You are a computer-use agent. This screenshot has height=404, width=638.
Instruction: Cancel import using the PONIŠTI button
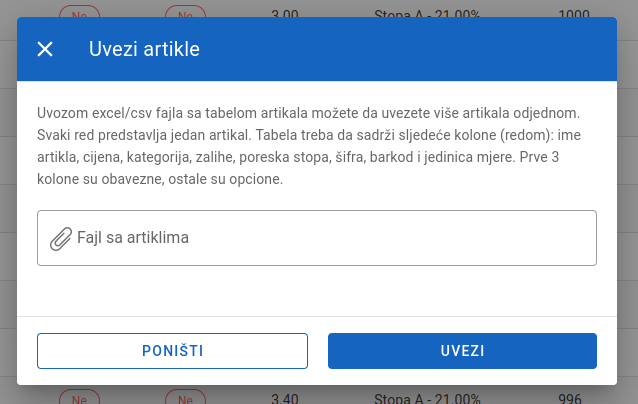[x=172, y=351]
